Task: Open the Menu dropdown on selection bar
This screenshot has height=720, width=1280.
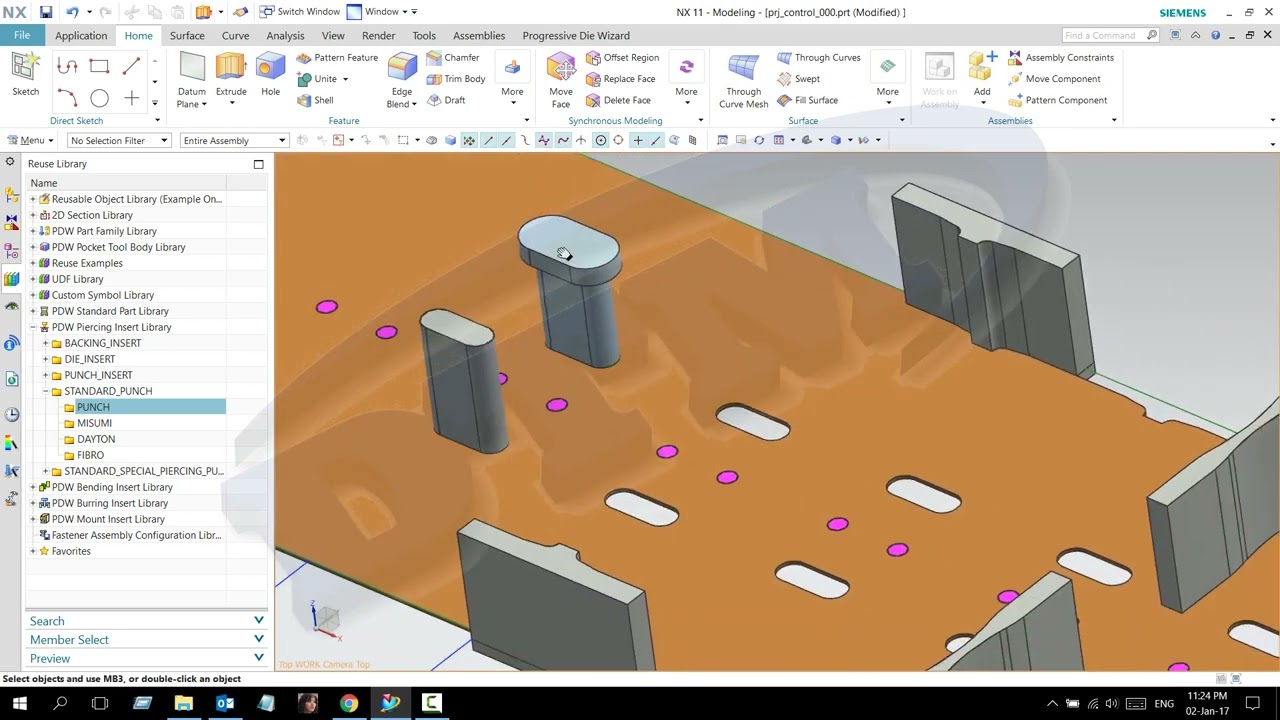Action: click(x=31, y=140)
